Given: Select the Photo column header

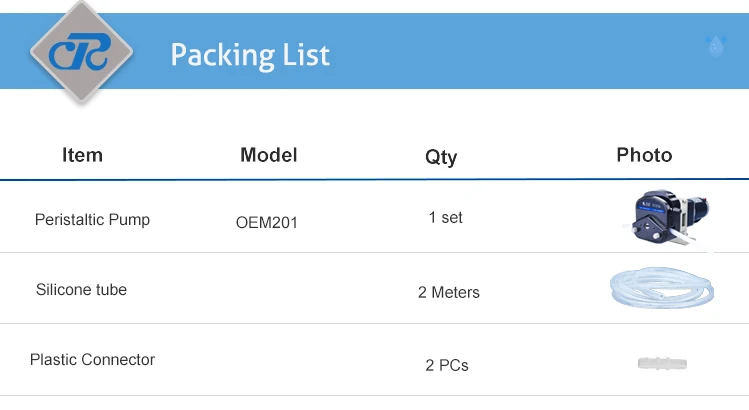Looking at the screenshot, I should point(644,155).
